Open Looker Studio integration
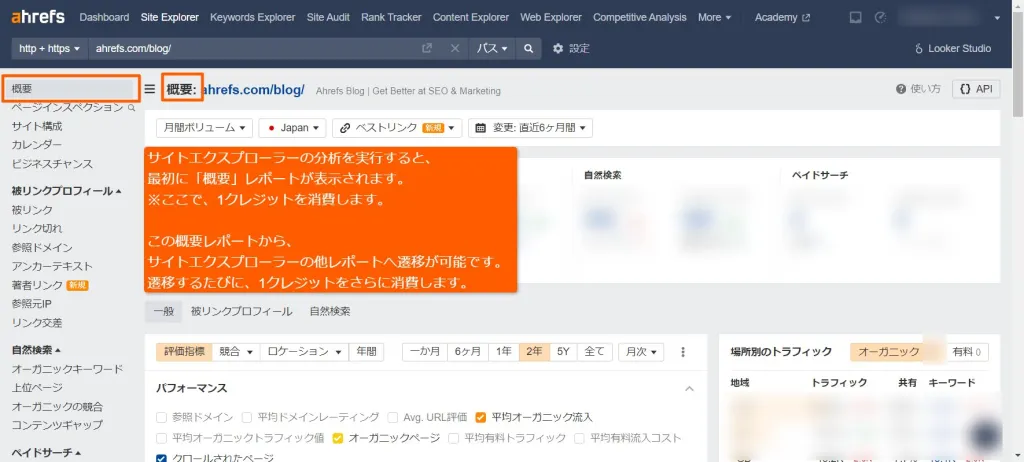 coord(953,48)
